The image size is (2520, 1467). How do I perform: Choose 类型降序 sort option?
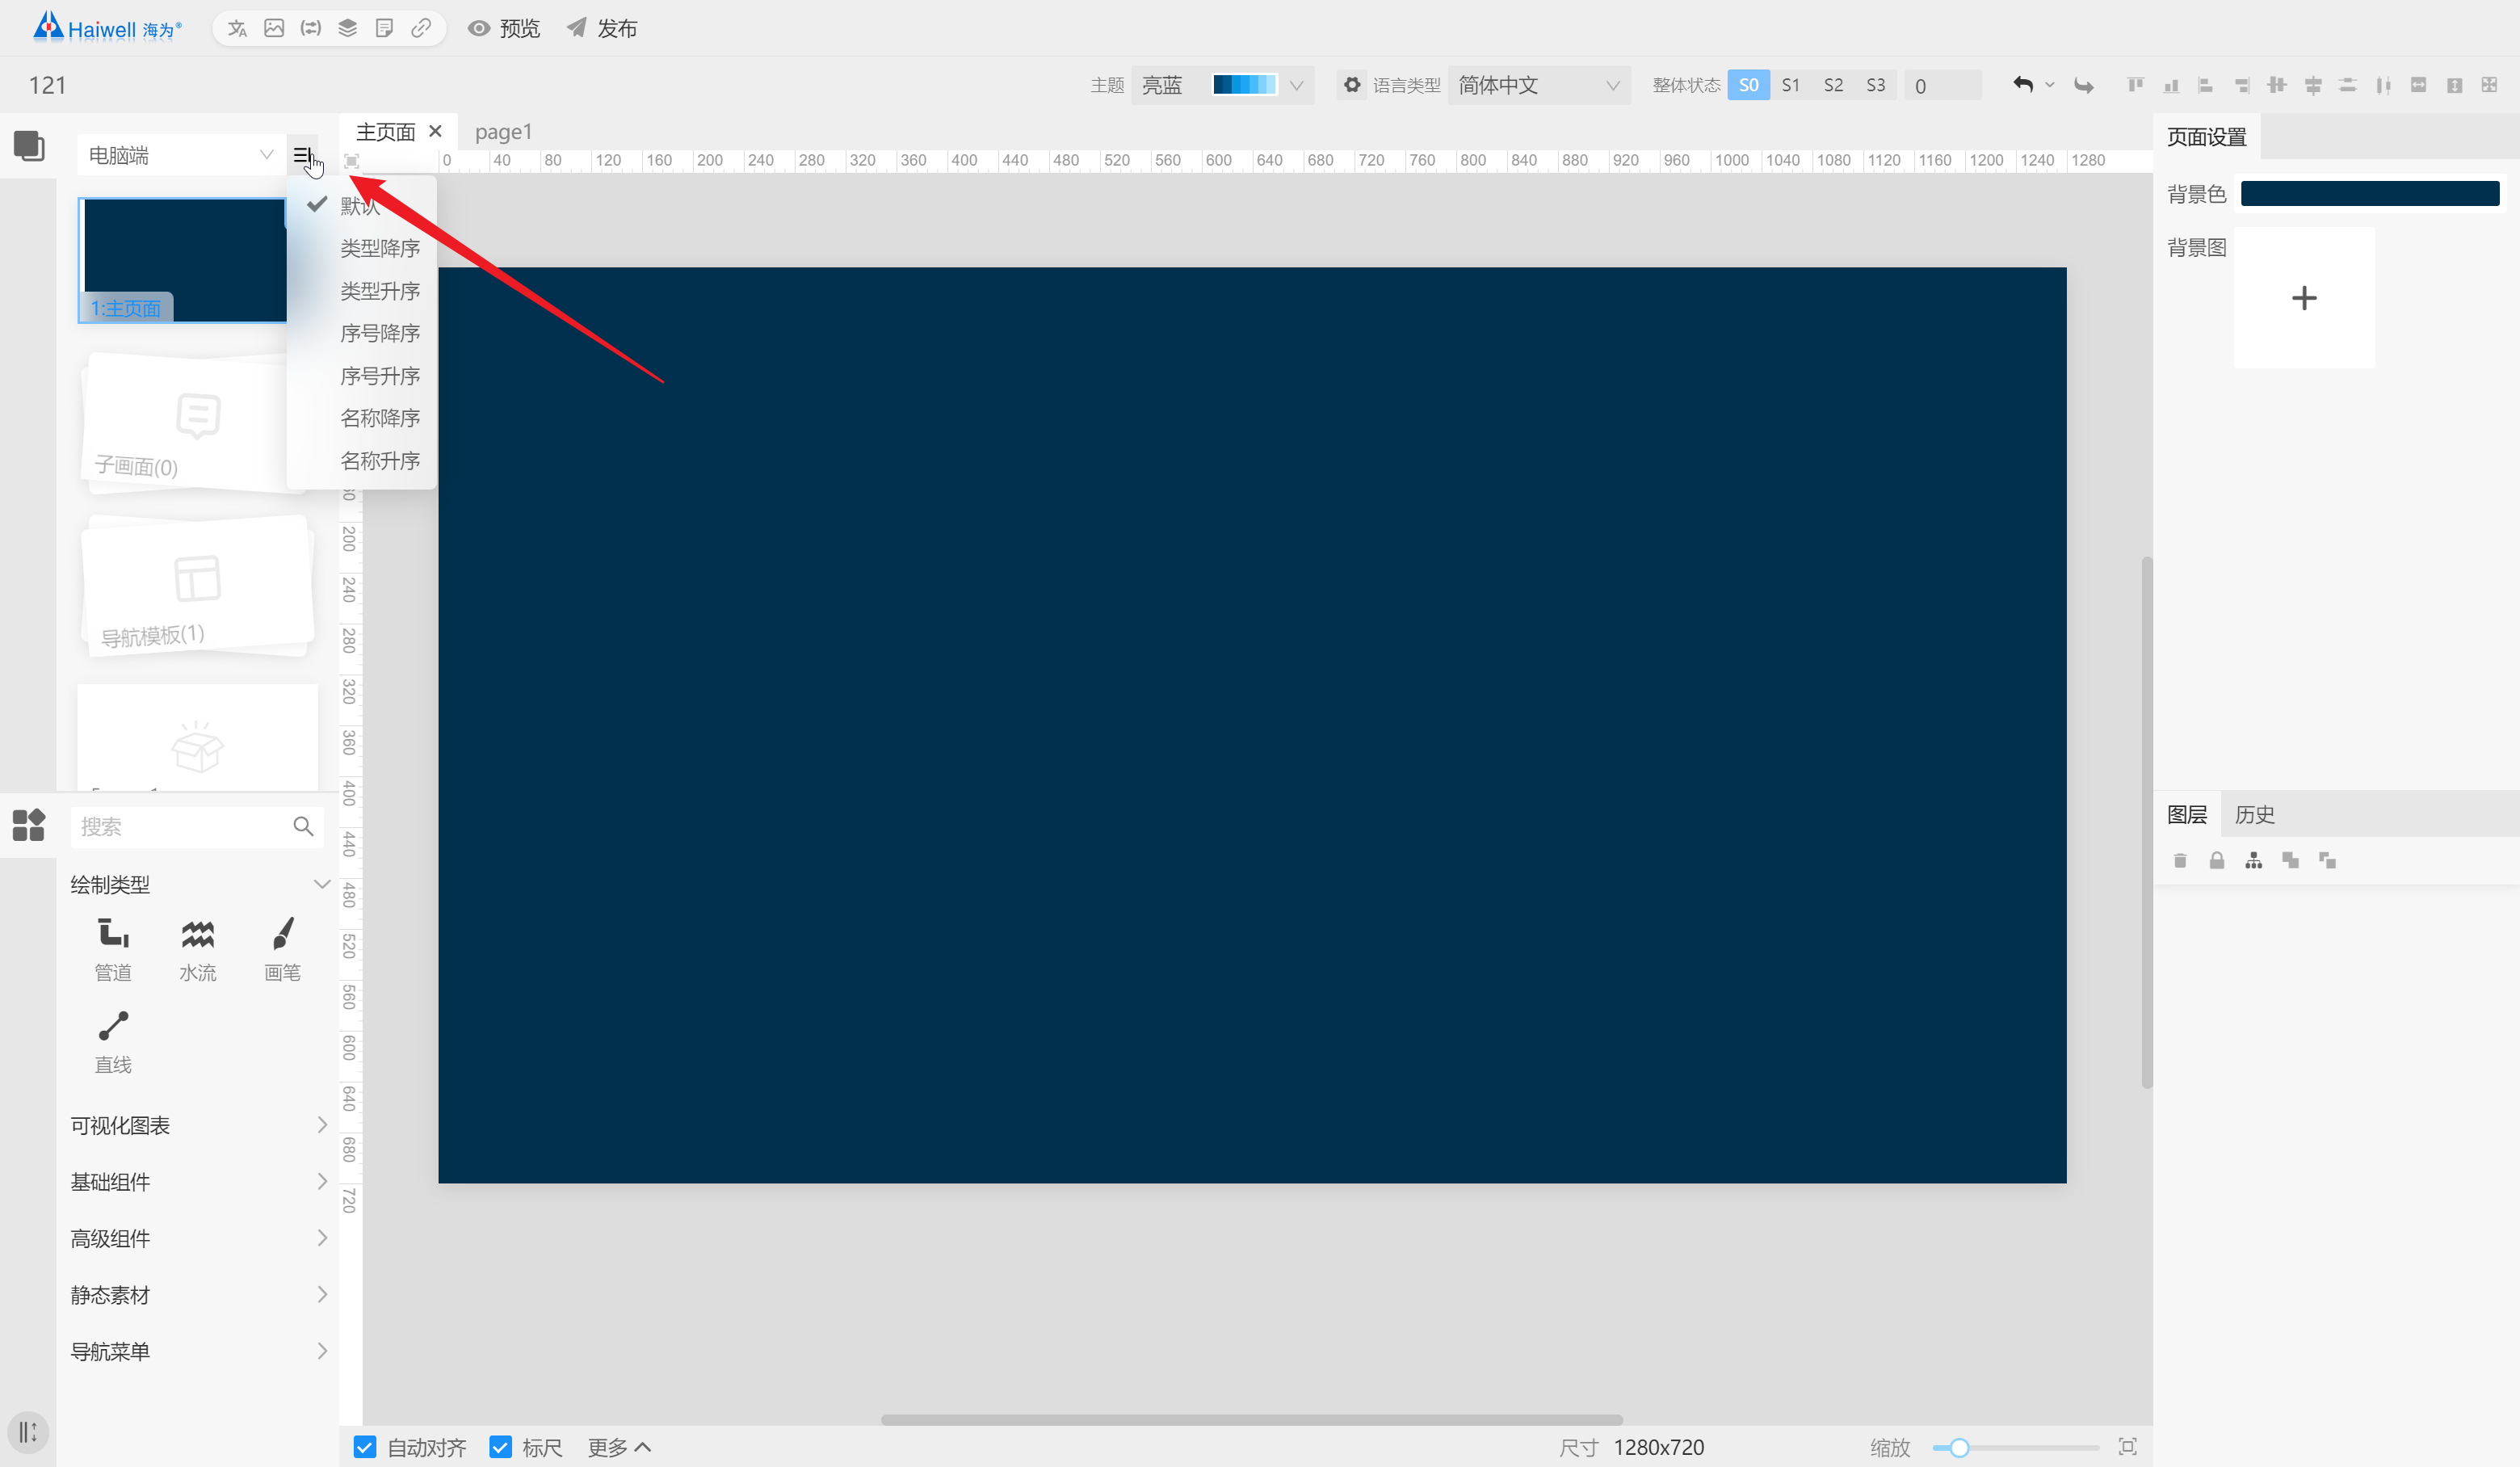379,248
